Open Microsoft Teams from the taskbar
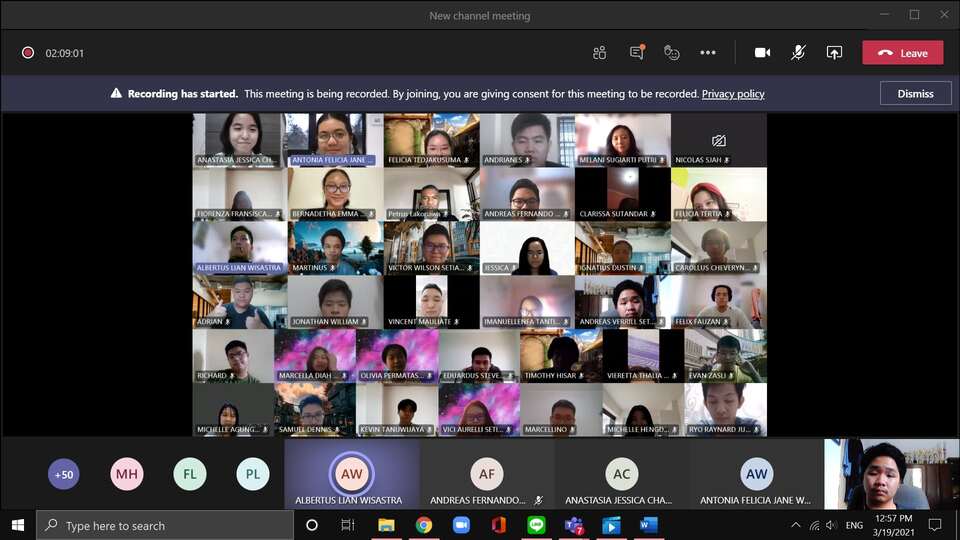 (574, 525)
